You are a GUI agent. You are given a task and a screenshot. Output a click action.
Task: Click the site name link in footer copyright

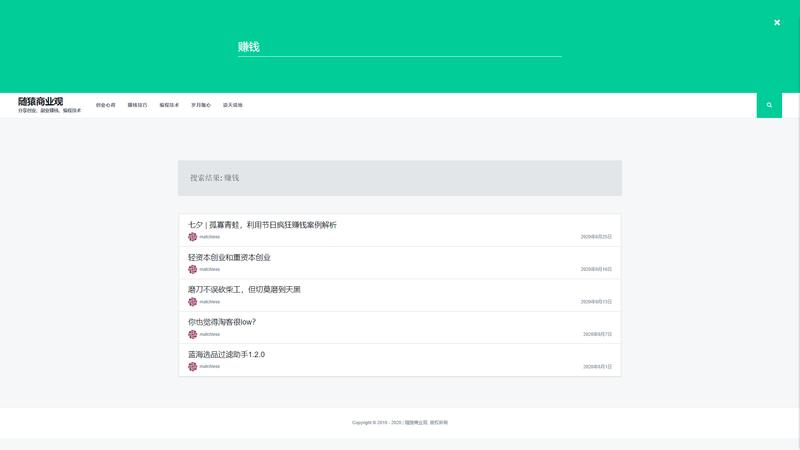tap(416, 422)
